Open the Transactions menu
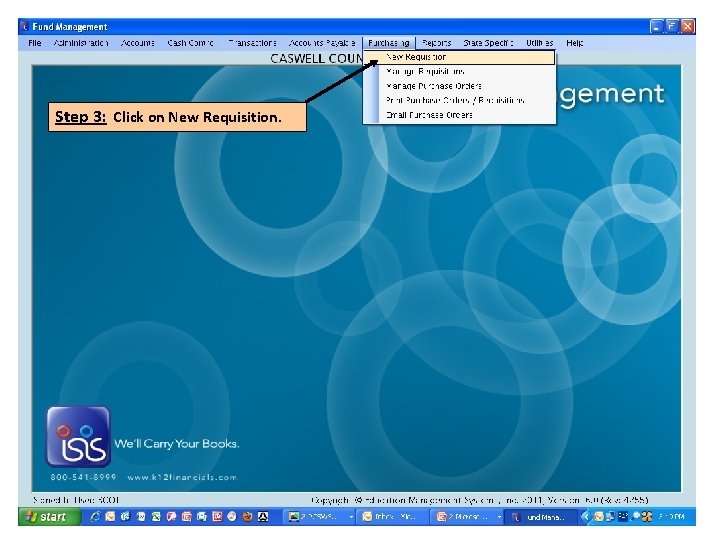This screenshot has height=540, width=720. point(253,43)
